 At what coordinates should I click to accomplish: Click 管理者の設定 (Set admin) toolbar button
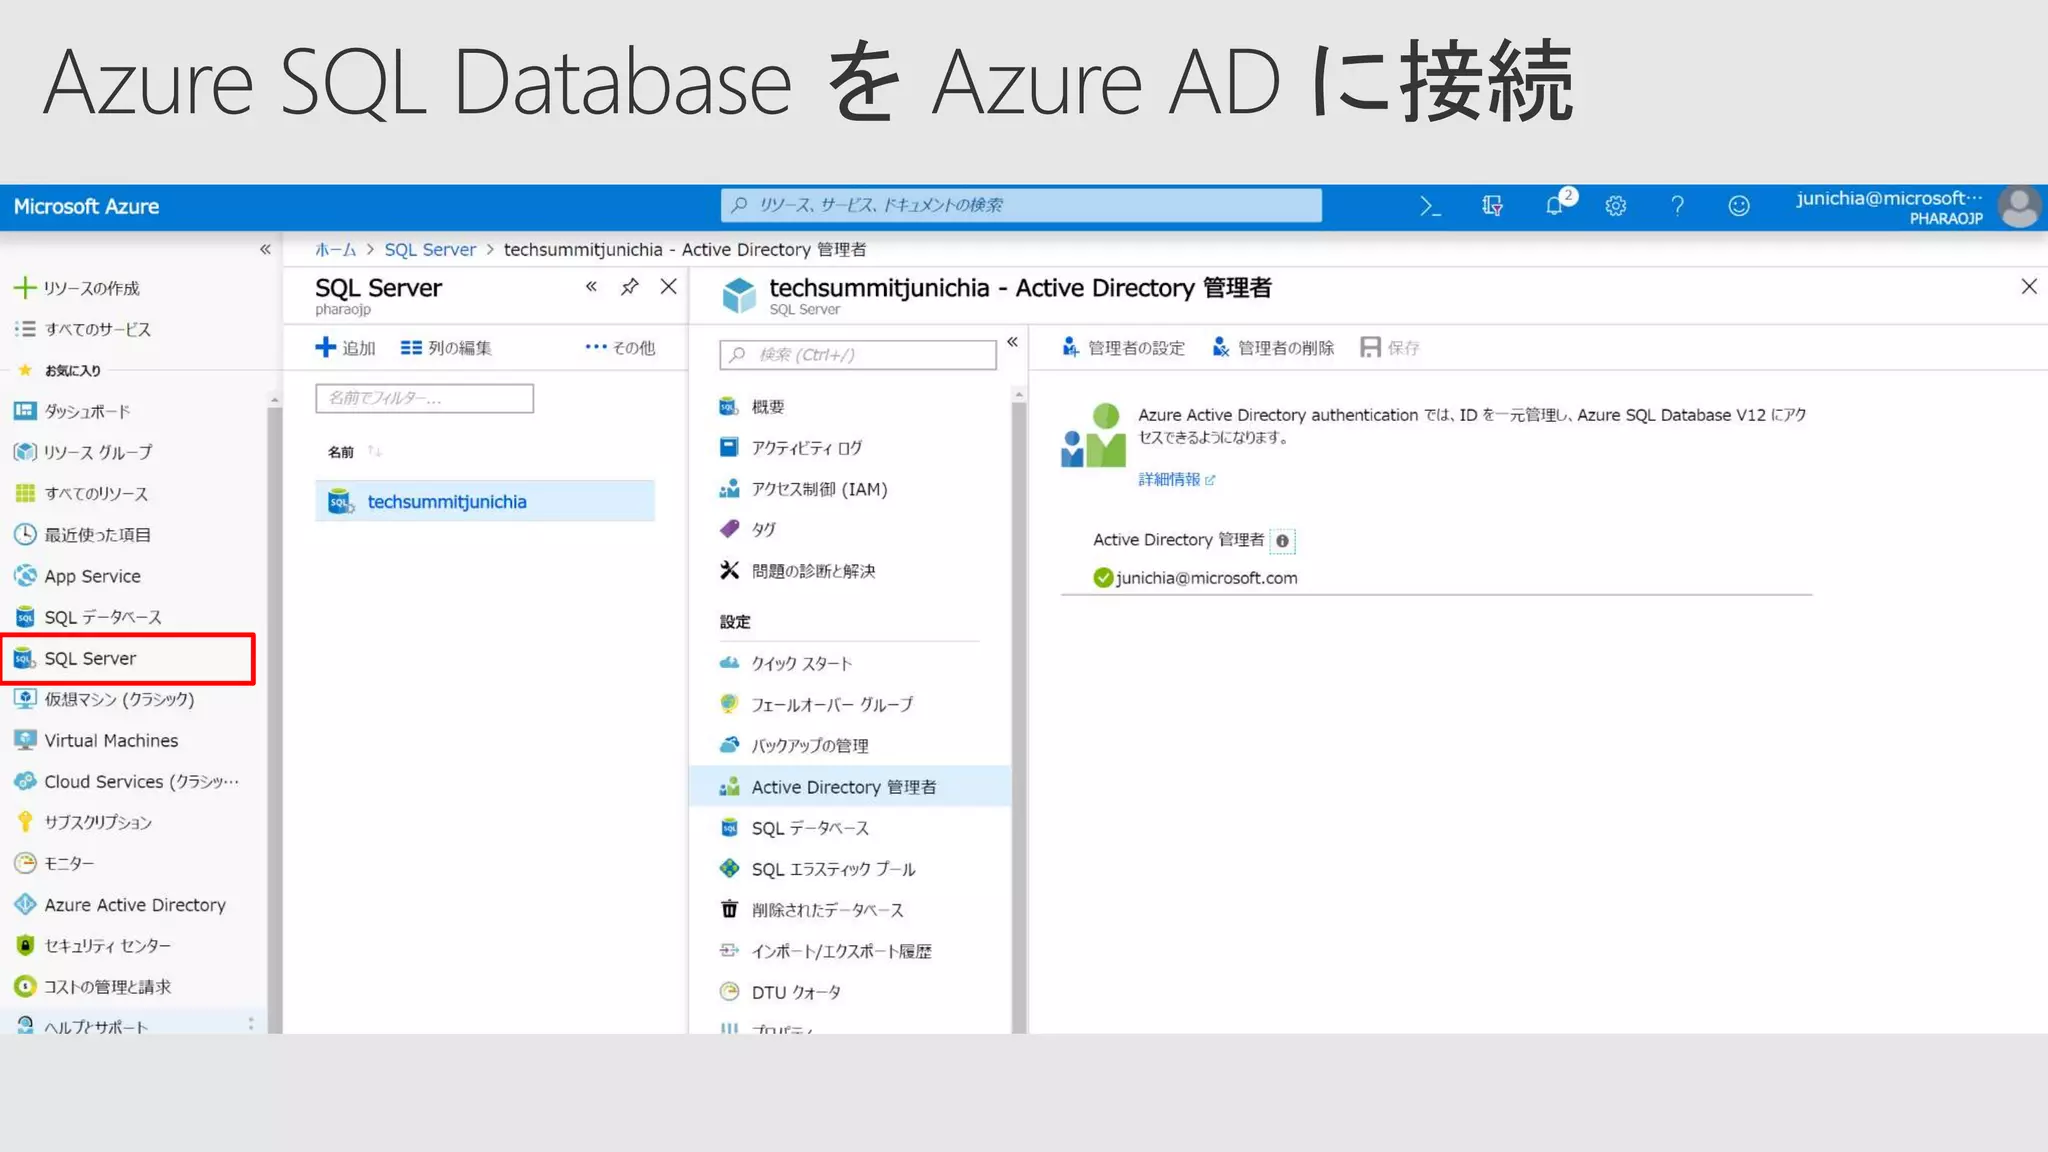[1123, 347]
